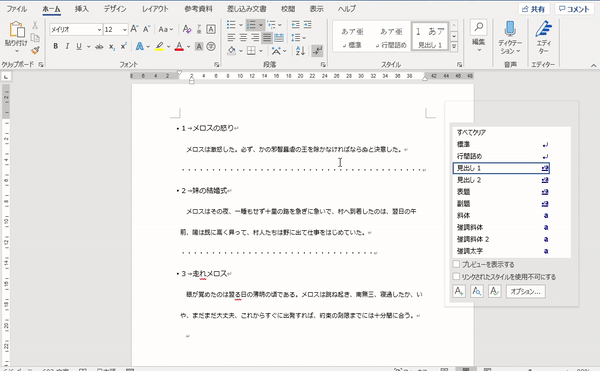This screenshot has width=600, height=371.
Task: Open the font name dropdown (メイリオ)
Action: (x=99, y=29)
